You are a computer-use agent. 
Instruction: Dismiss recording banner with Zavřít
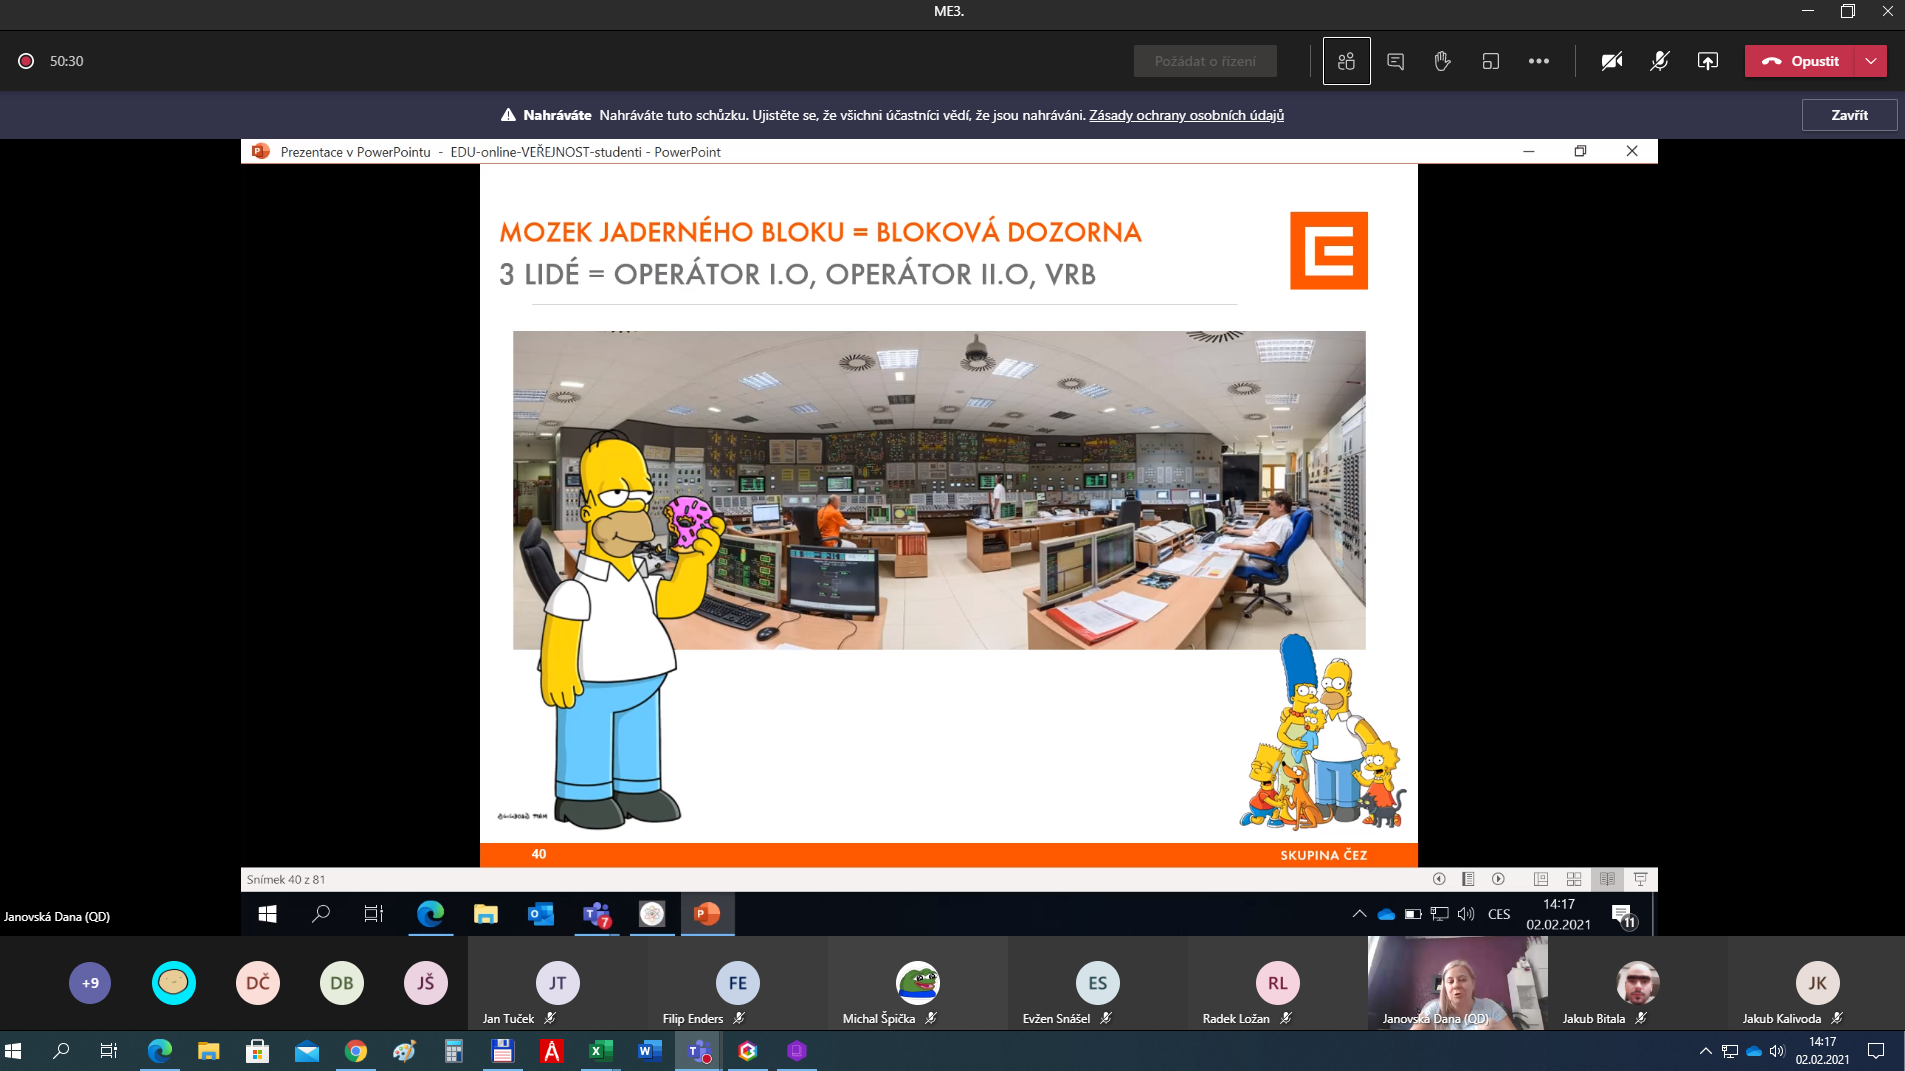point(1849,115)
